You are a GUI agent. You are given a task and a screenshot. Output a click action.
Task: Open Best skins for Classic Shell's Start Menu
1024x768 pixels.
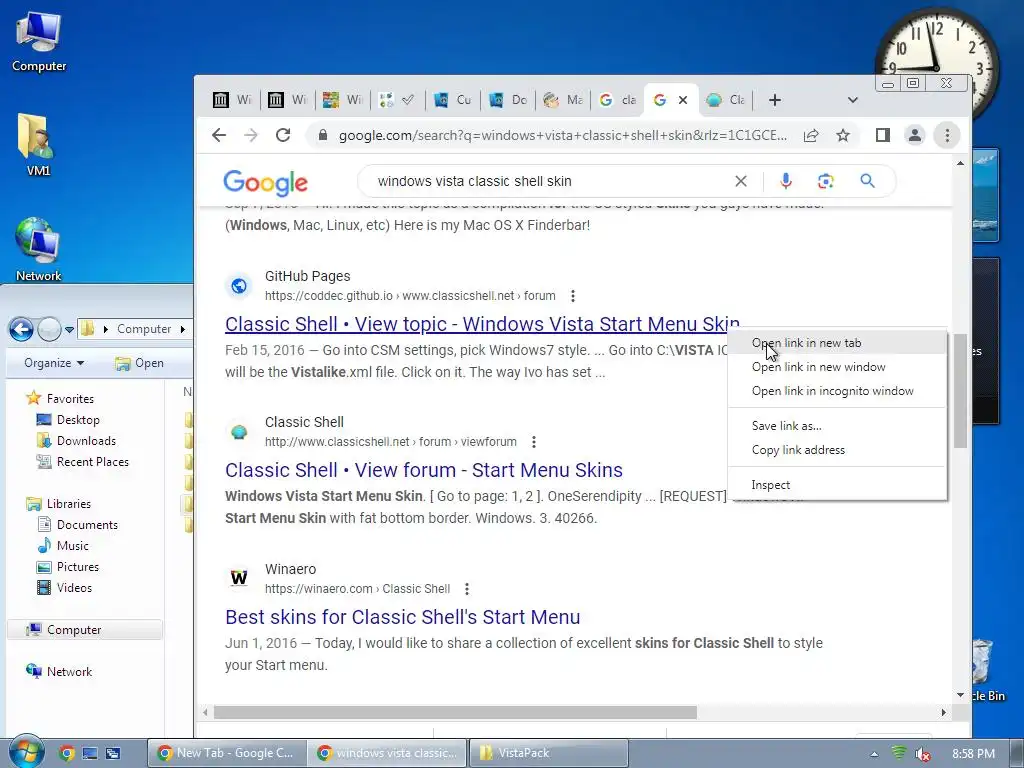click(x=402, y=617)
